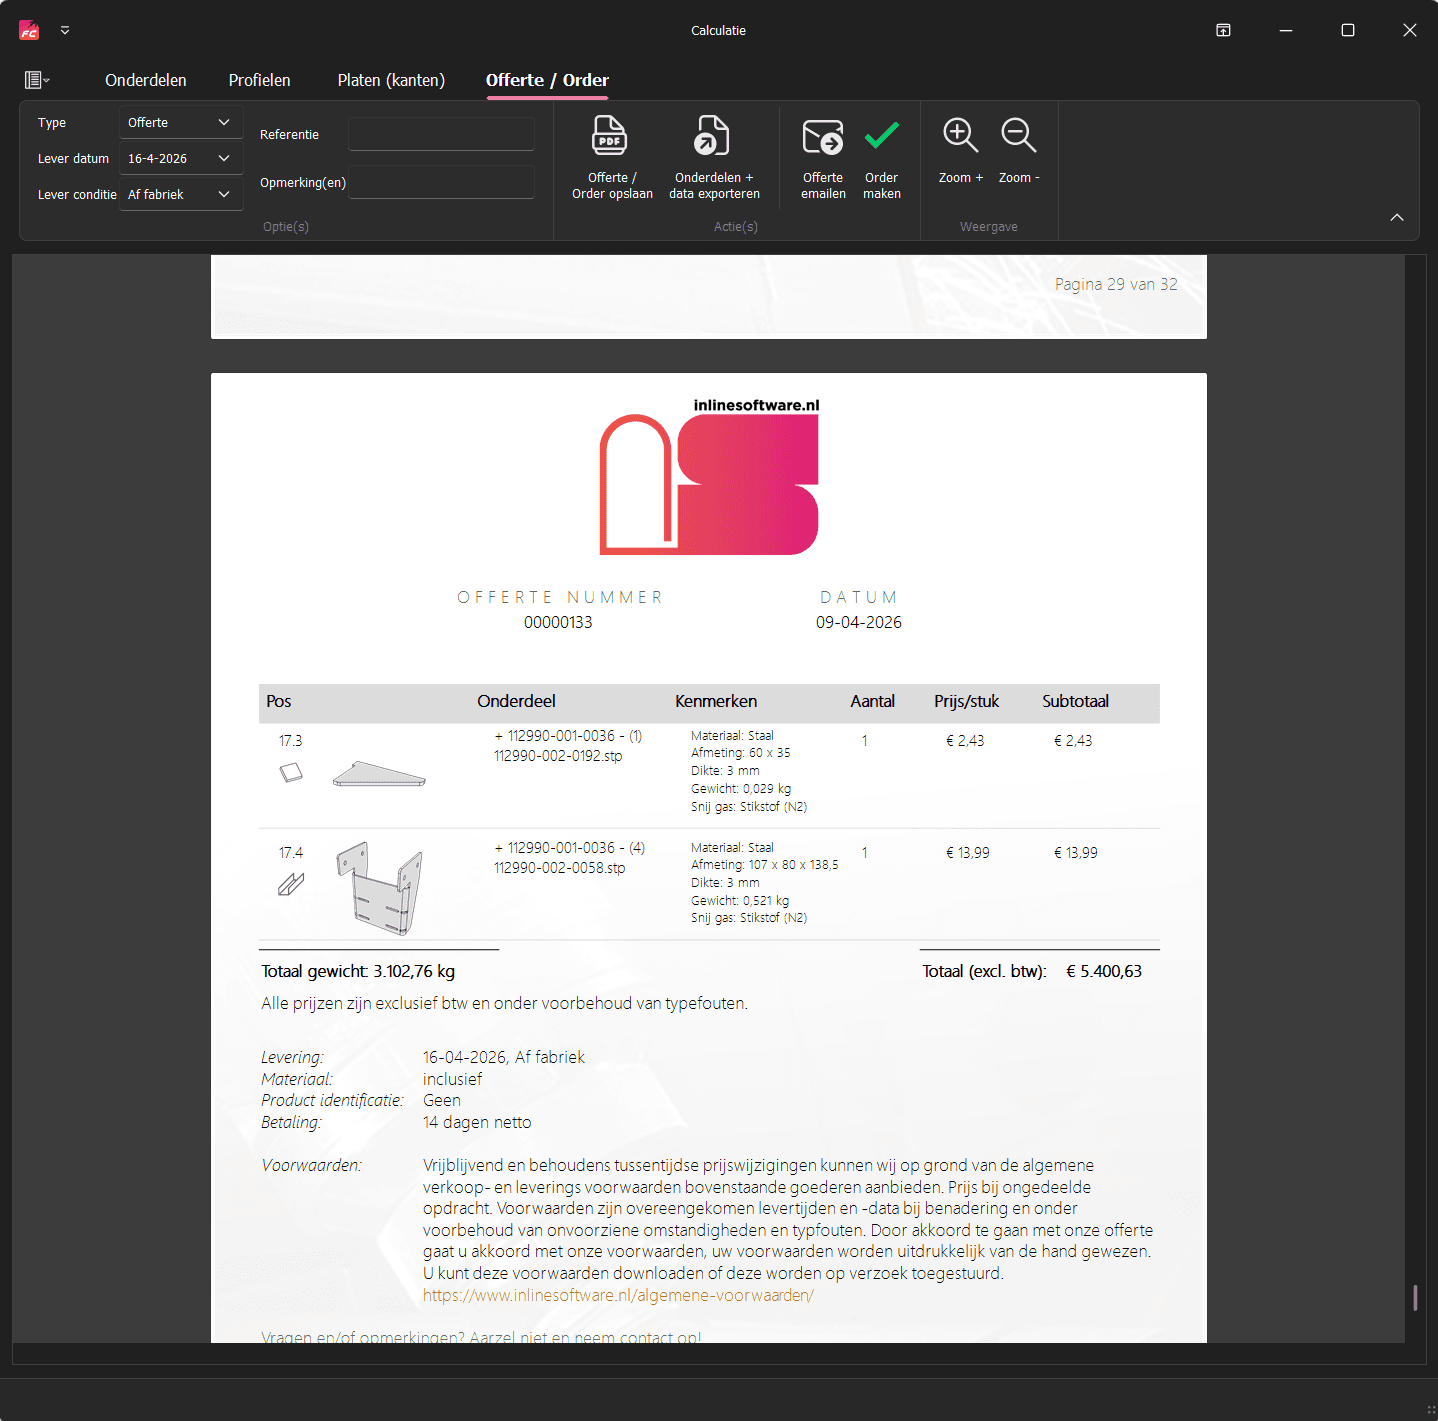The height and width of the screenshot is (1421, 1438).
Task: Open the Profielen tab
Action: [x=259, y=80]
